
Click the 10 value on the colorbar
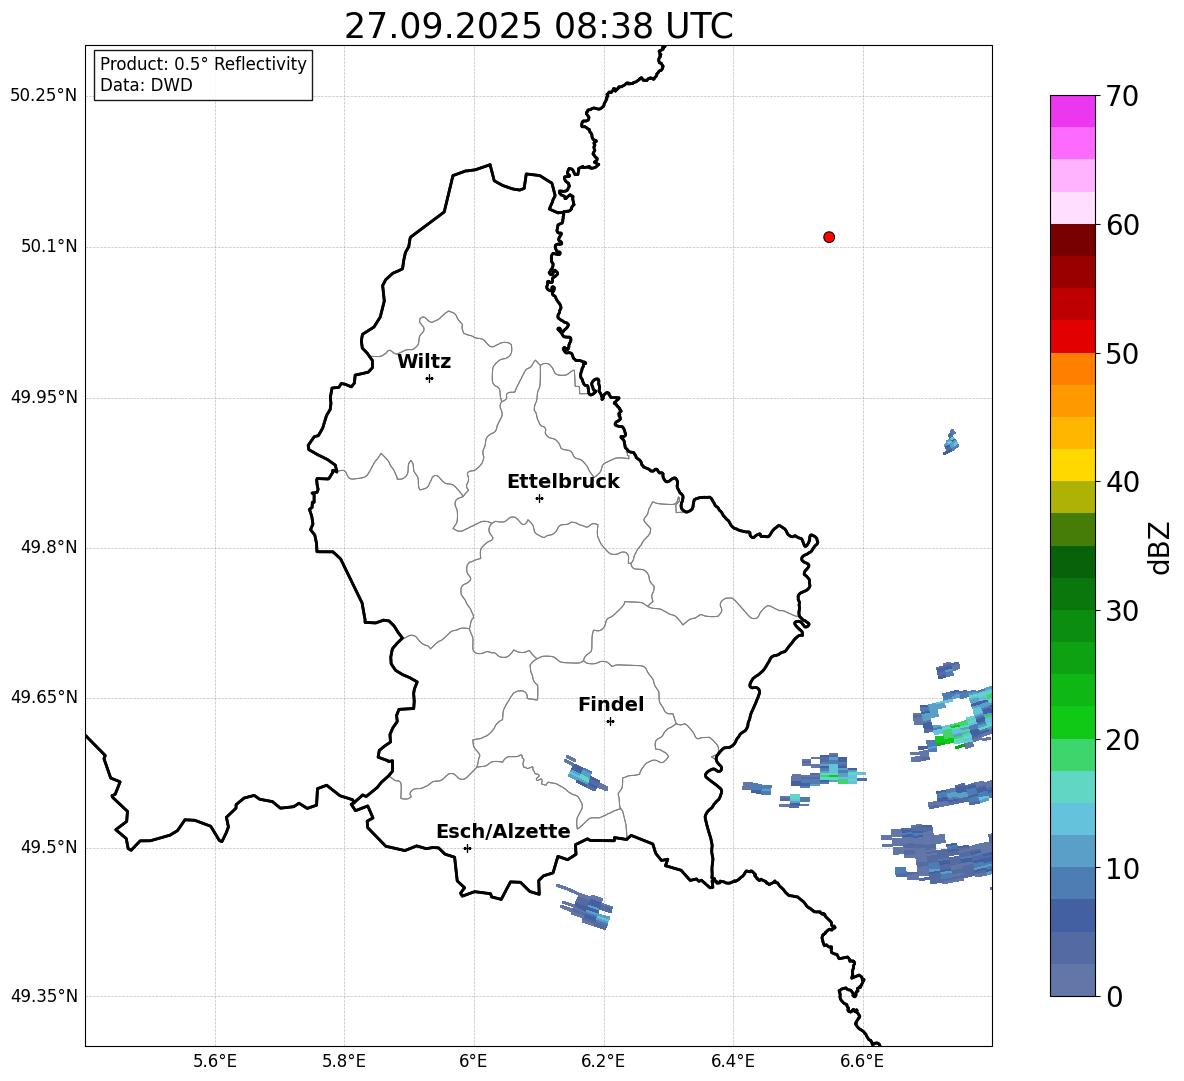point(1122,869)
